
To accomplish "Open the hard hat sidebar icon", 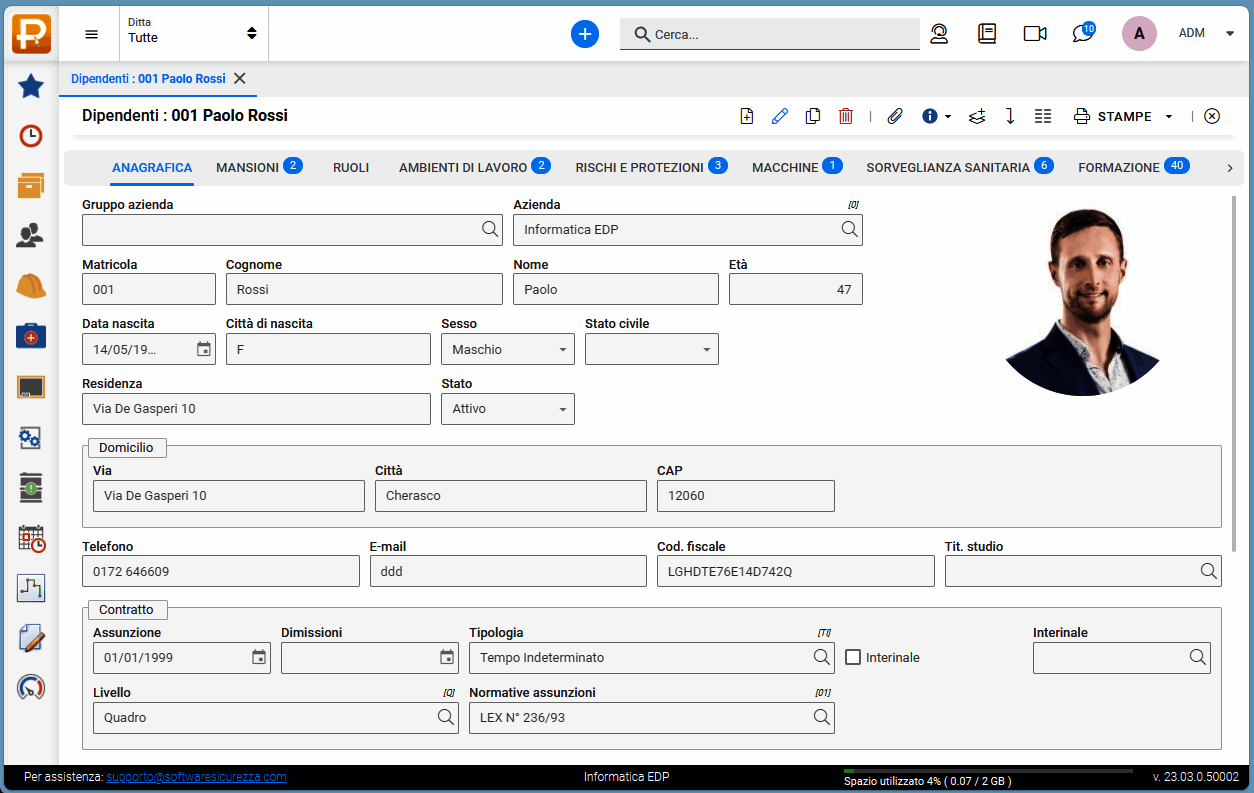I will click(31, 286).
